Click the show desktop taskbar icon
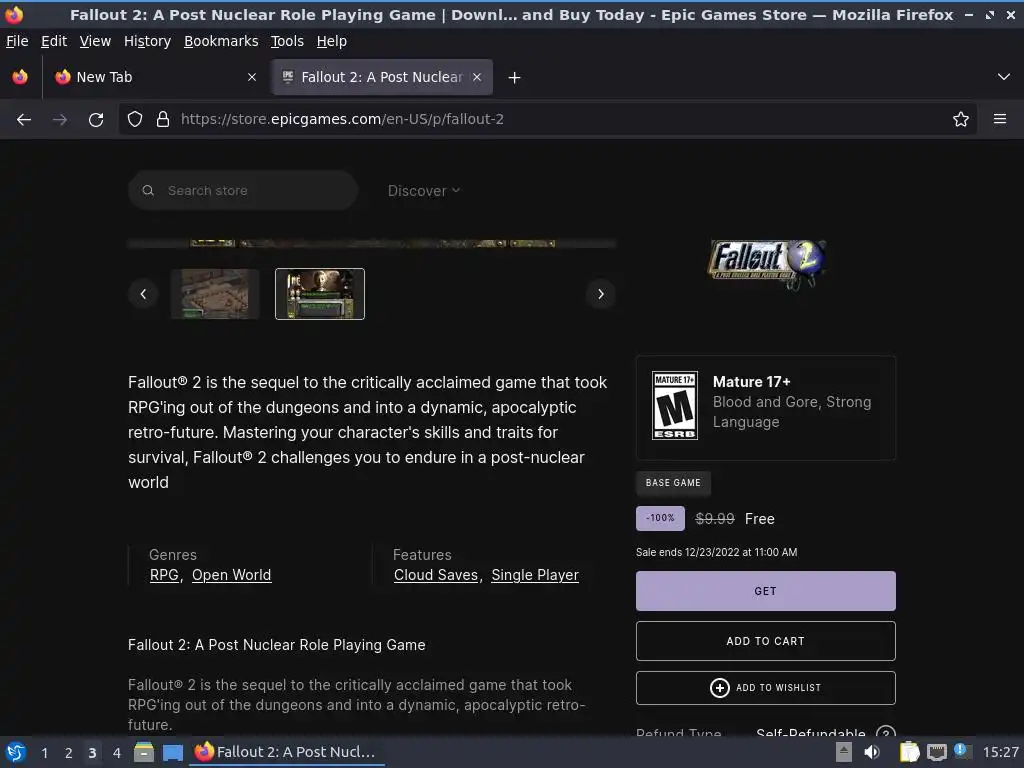 coord(172,753)
